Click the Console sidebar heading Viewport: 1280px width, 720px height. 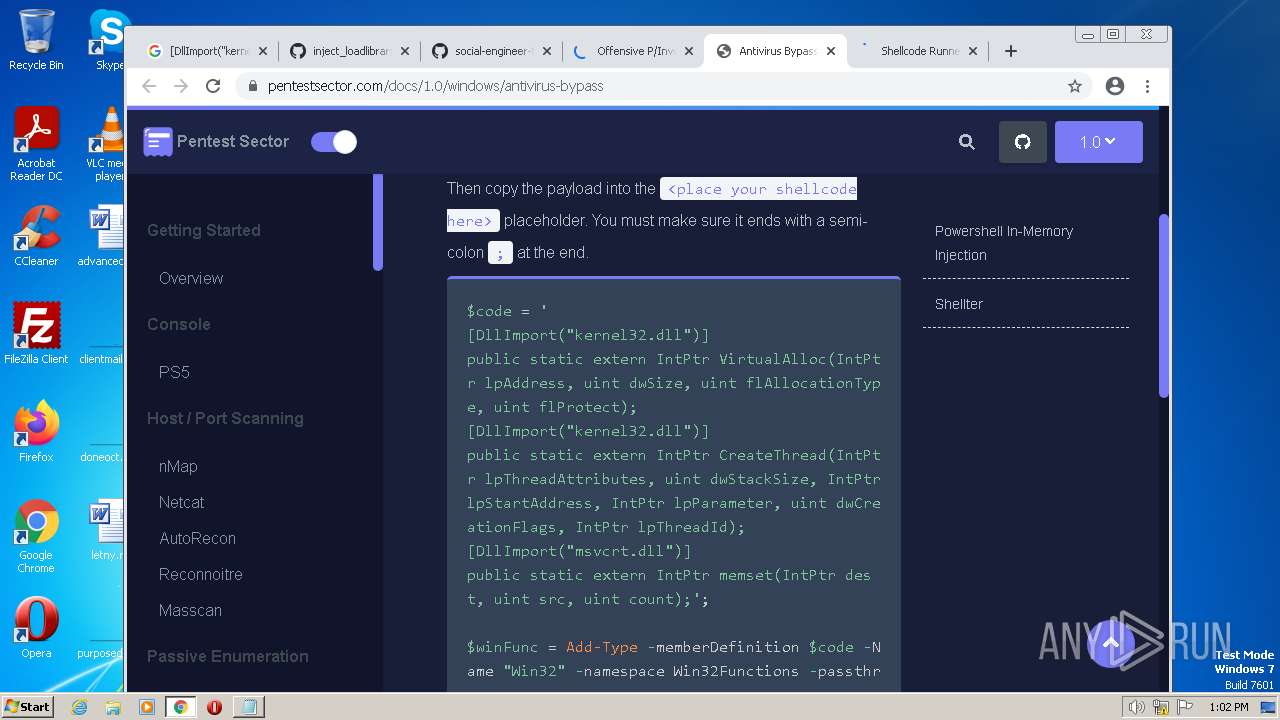(x=179, y=324)
